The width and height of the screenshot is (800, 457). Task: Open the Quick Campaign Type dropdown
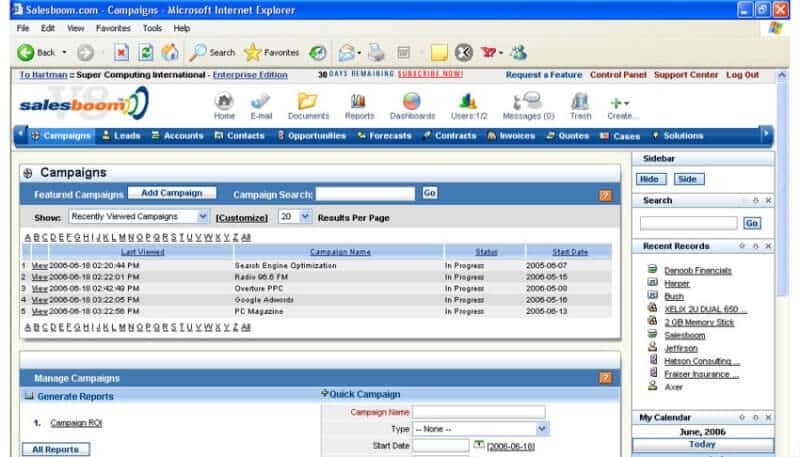pyautogui.click(x=480, y=429)
